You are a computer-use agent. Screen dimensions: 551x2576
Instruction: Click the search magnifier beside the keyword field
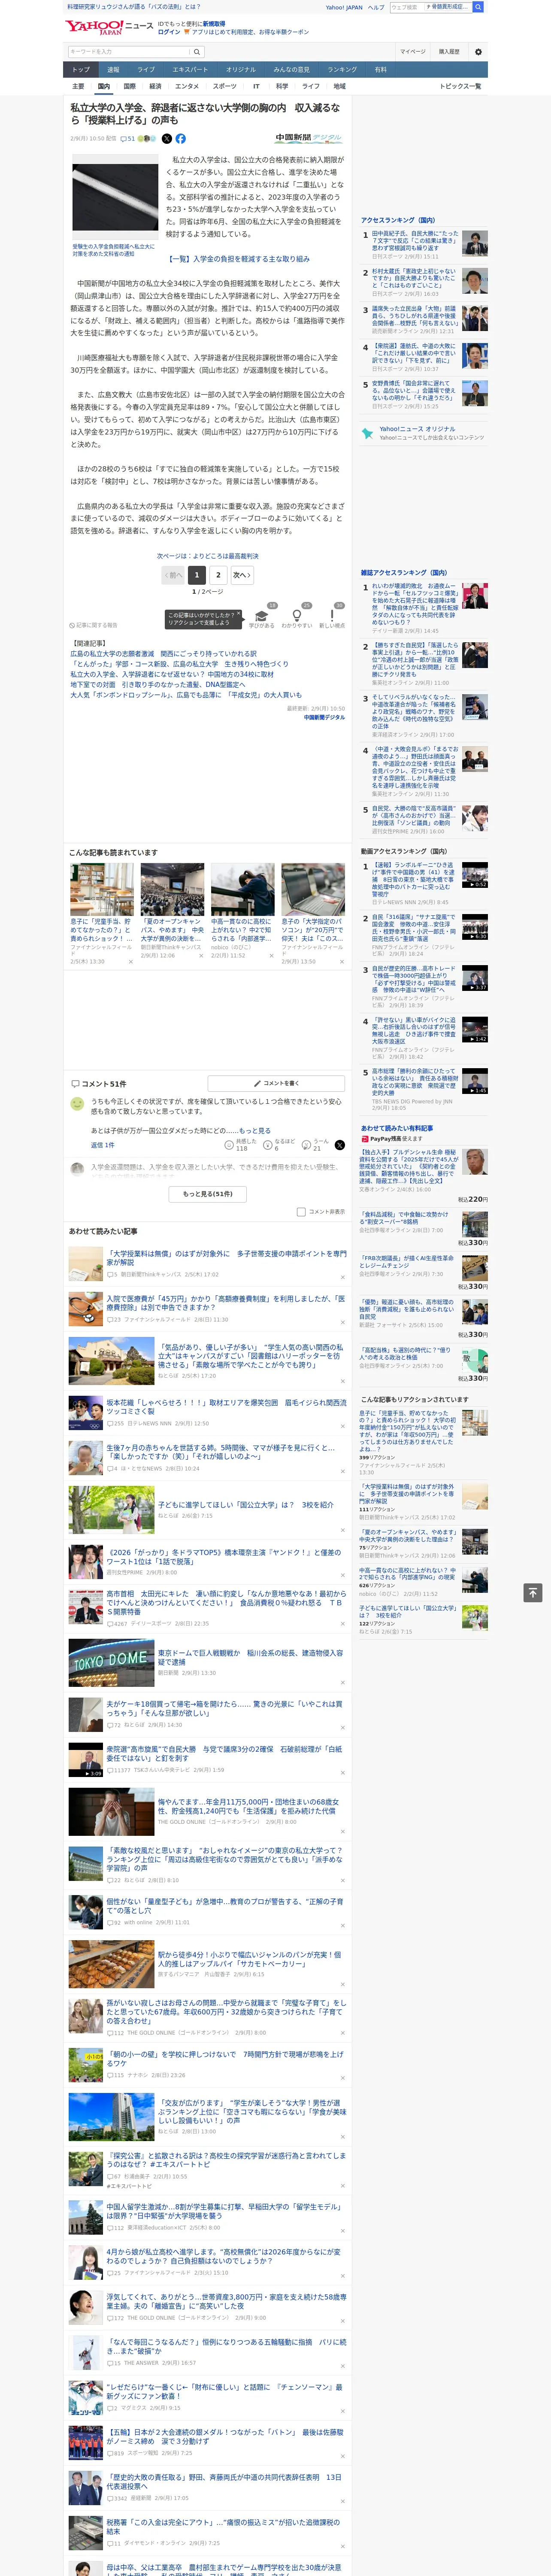click(197, 52)
